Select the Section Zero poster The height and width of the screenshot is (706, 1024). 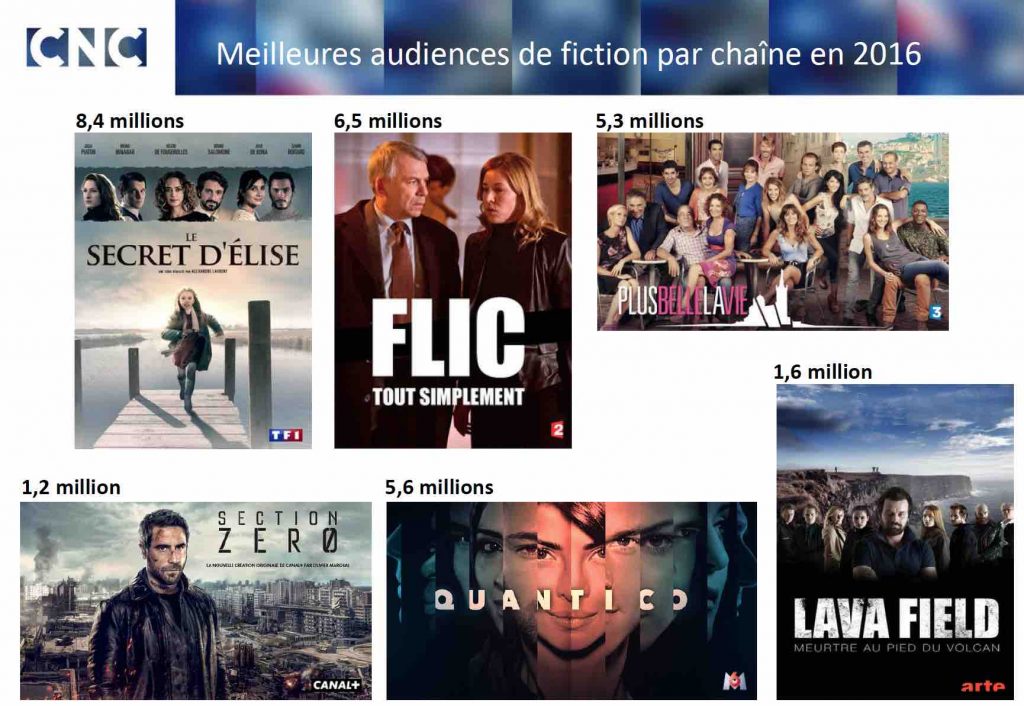pyautogui.click(x=196, y=601)
